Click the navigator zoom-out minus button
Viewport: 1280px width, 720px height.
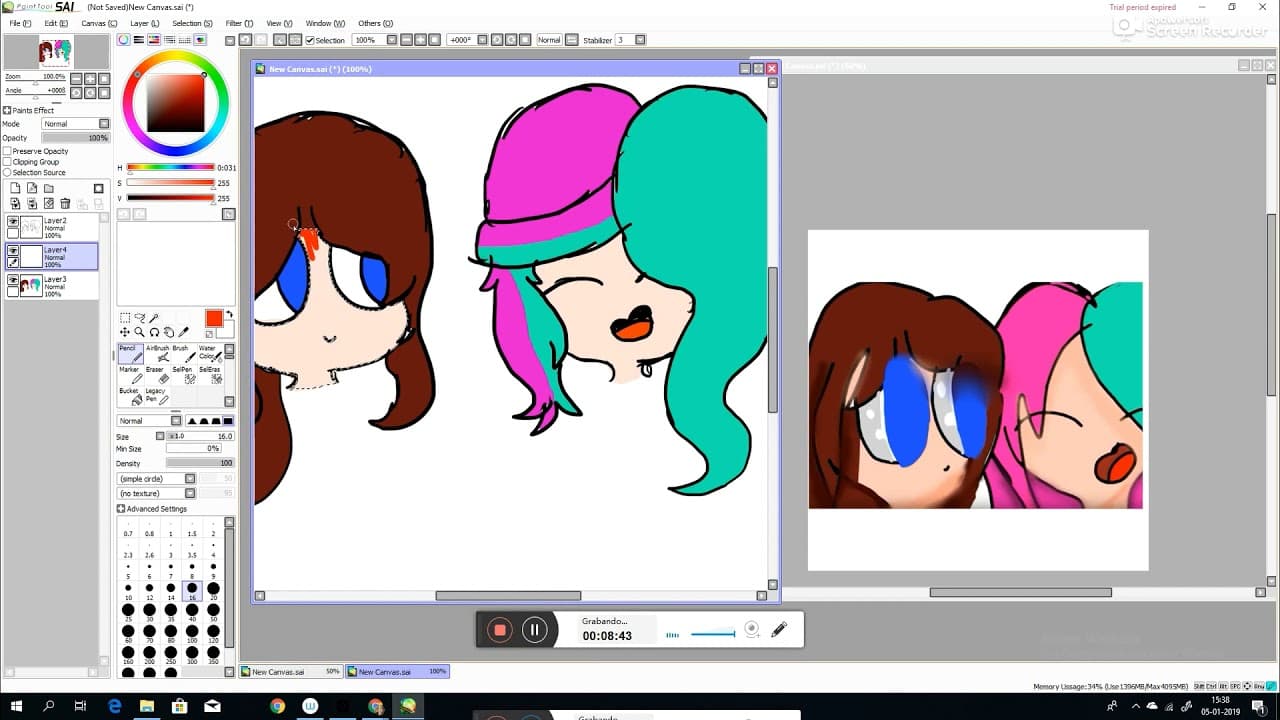76,78
